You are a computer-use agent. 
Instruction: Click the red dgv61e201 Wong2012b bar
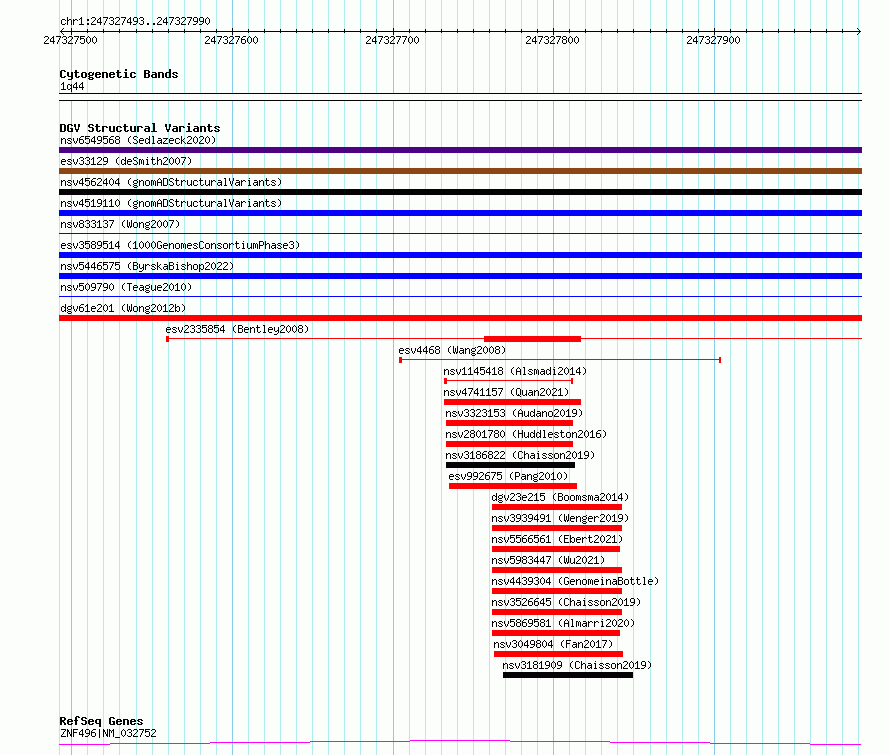(460, 318)
